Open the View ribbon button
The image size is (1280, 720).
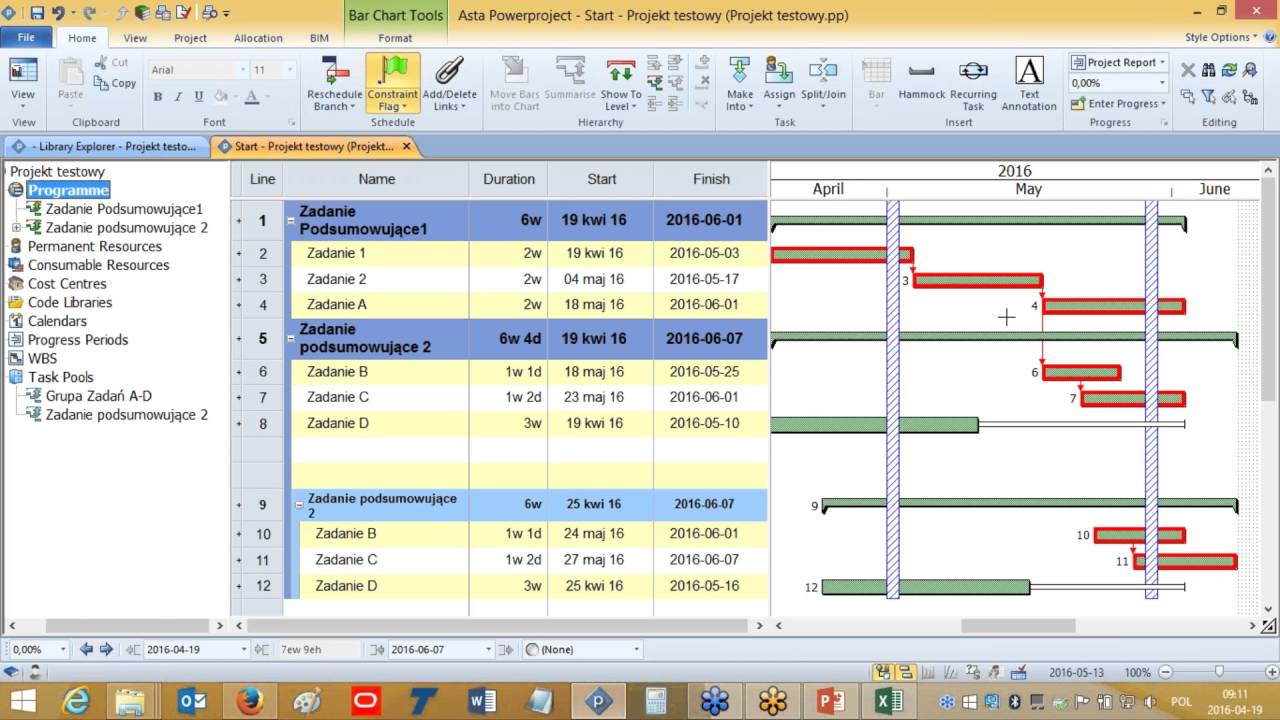point(22,84)
